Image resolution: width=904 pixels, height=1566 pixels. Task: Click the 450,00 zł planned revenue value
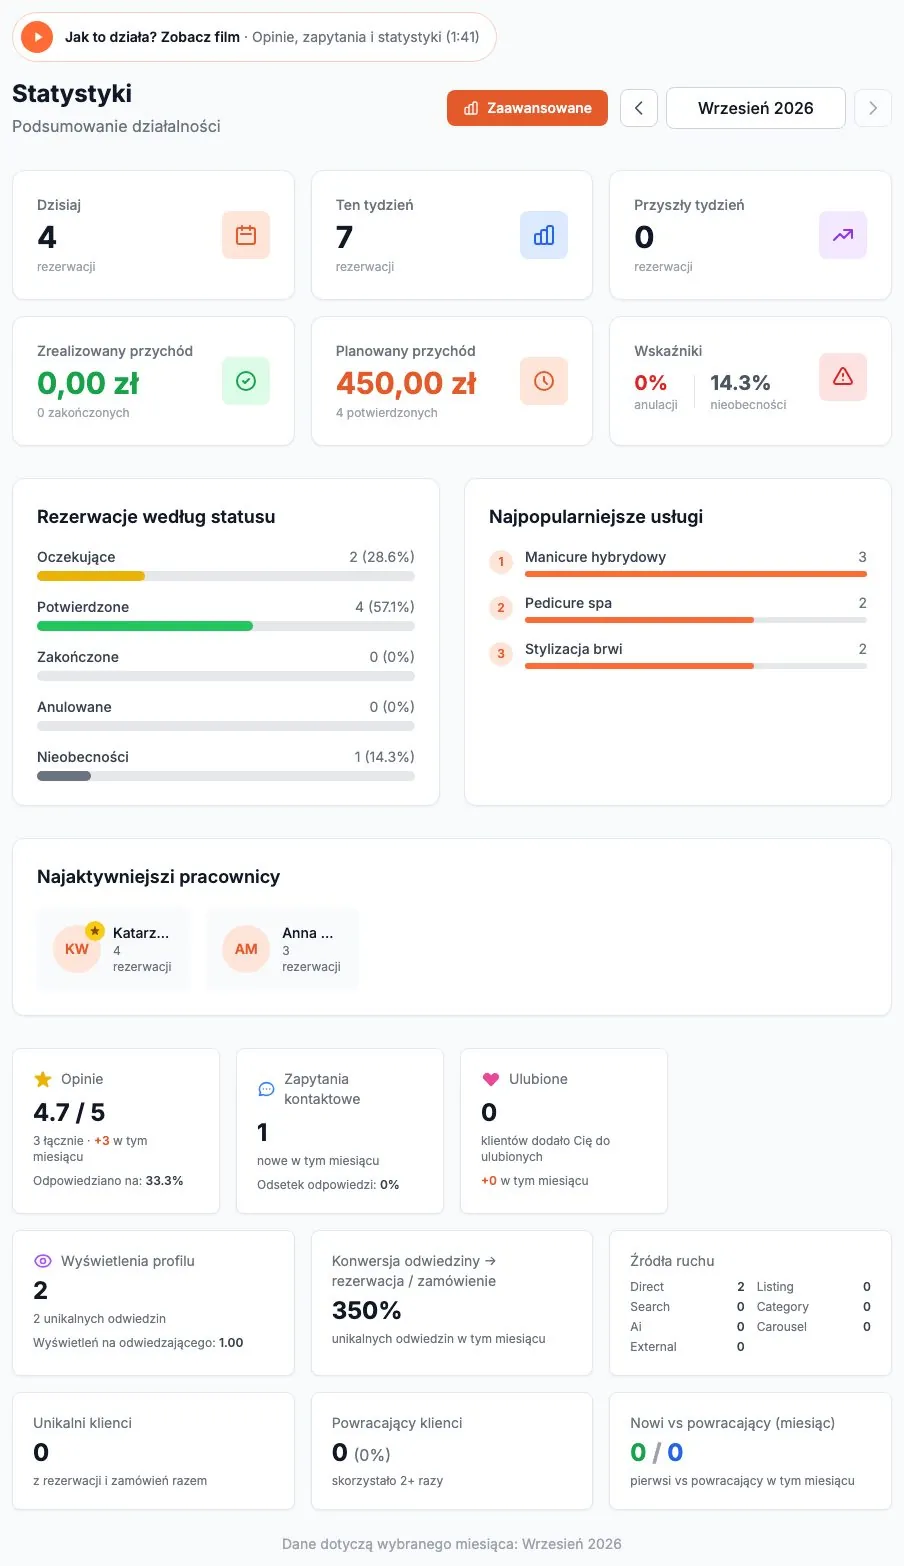tap(406, 383)
